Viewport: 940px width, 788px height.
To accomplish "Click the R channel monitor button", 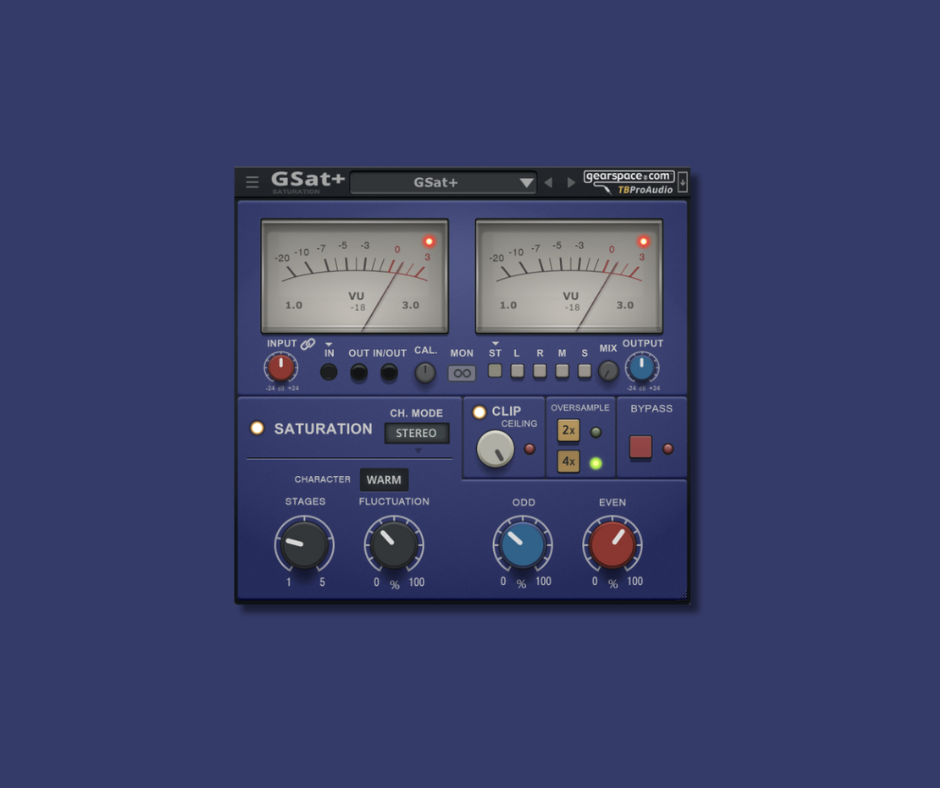I will pyautogui.click(x=538, y=370).
